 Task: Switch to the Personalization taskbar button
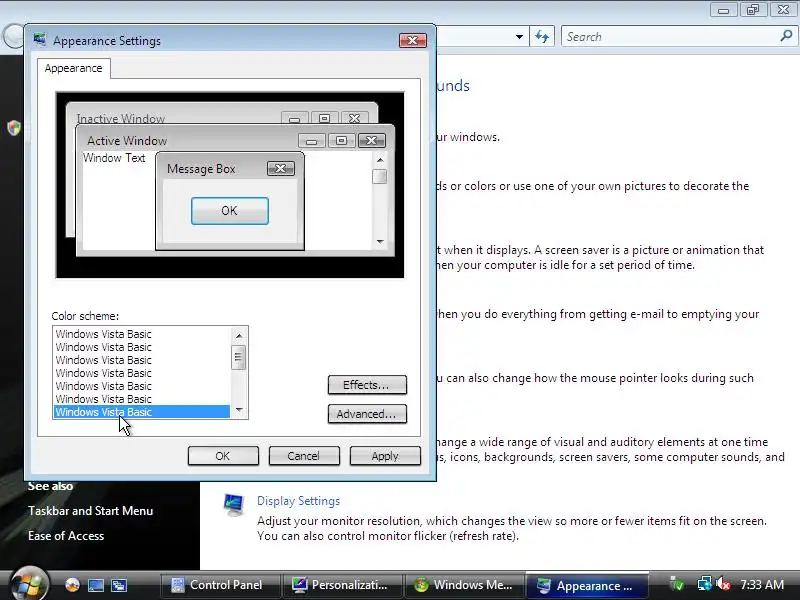coord(341,585)
